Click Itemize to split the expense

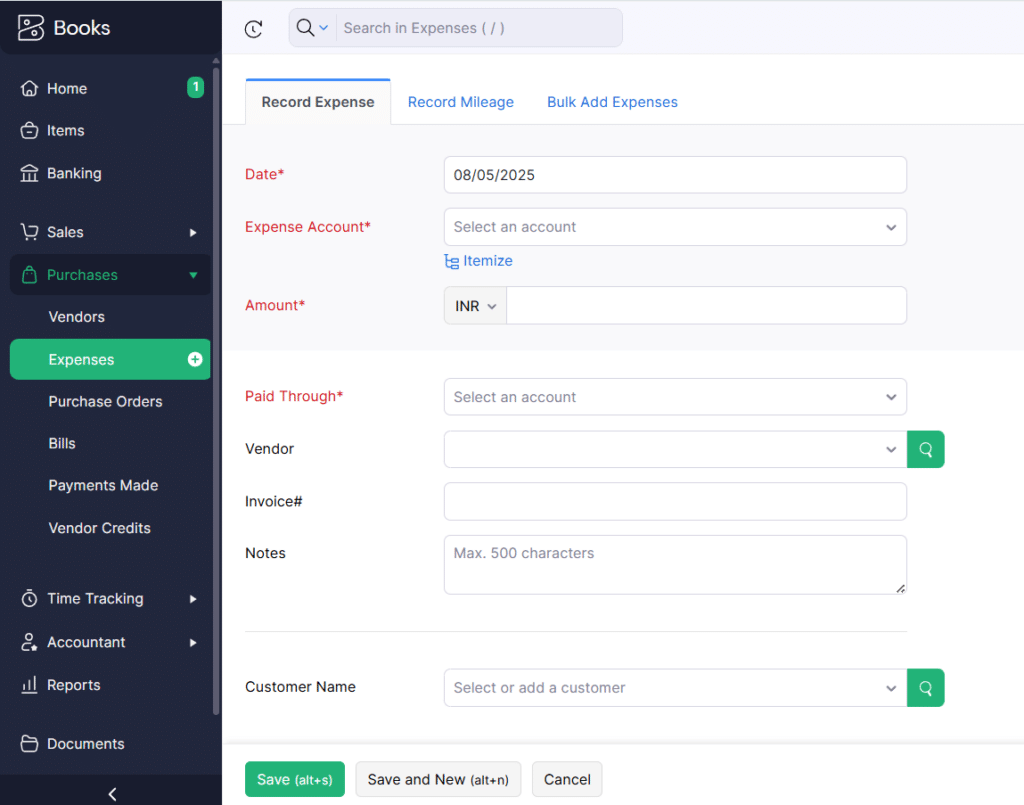(478, 260)
